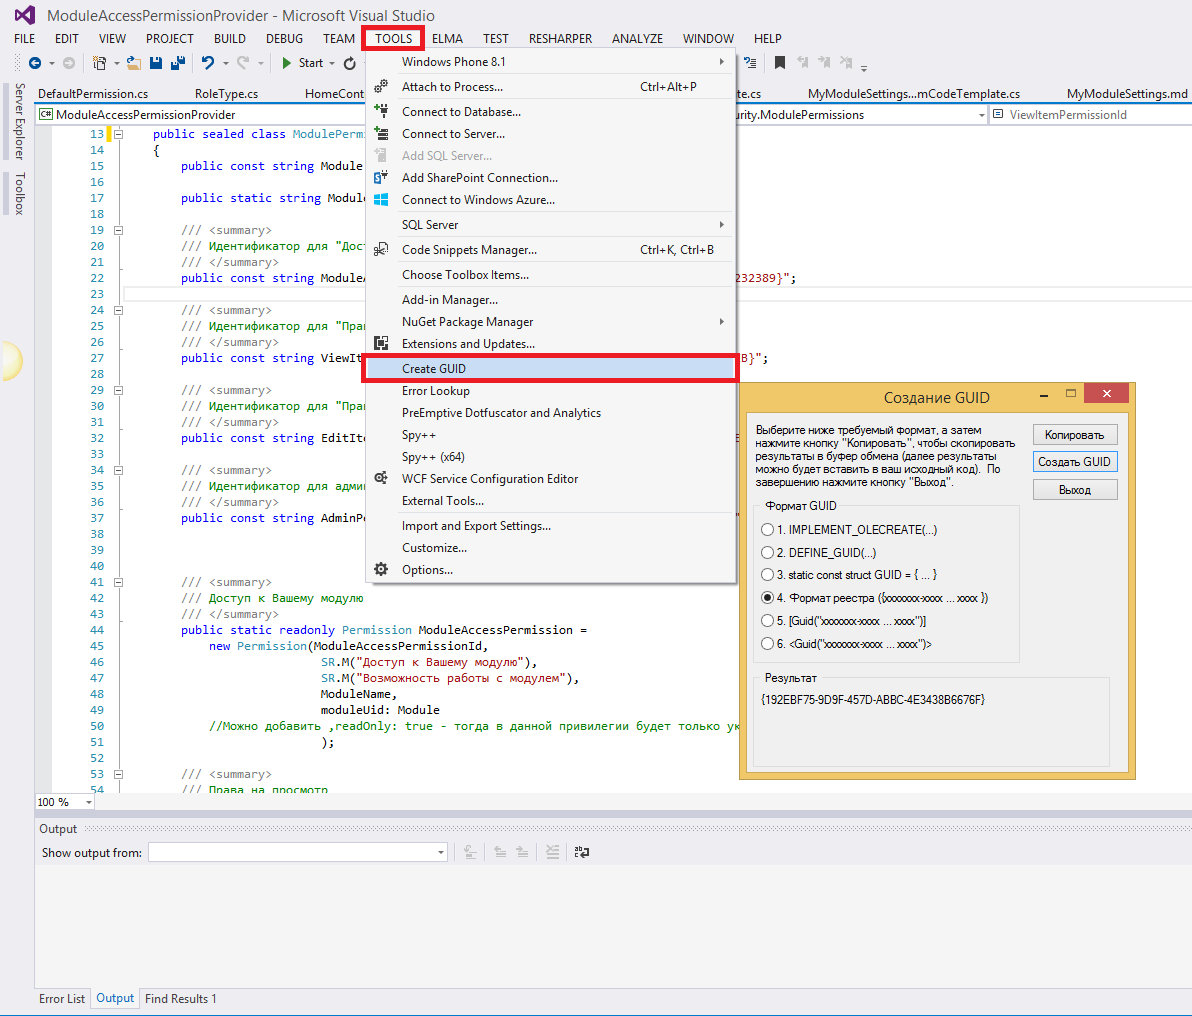Screen dimensions: 1192x1016
Task: Click the Open File folder icon
Action: [x=133, y=63]
